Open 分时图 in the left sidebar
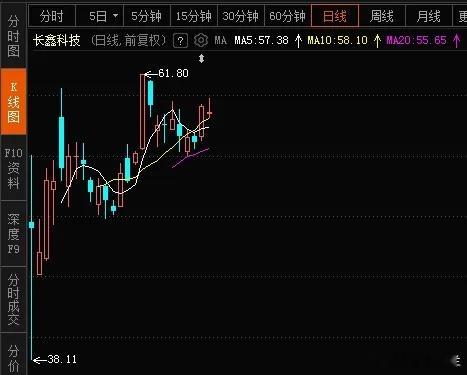Viewport: 467px width, 375px height. 13,36
